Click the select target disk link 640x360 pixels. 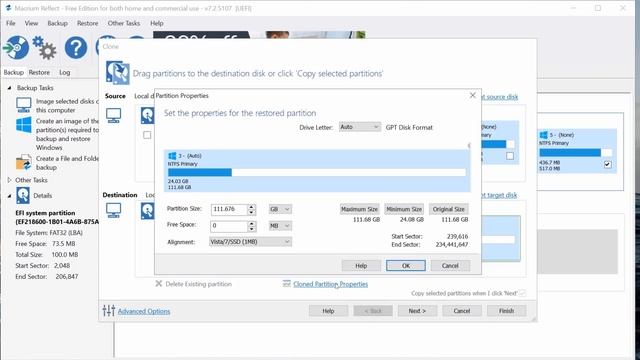500,195
